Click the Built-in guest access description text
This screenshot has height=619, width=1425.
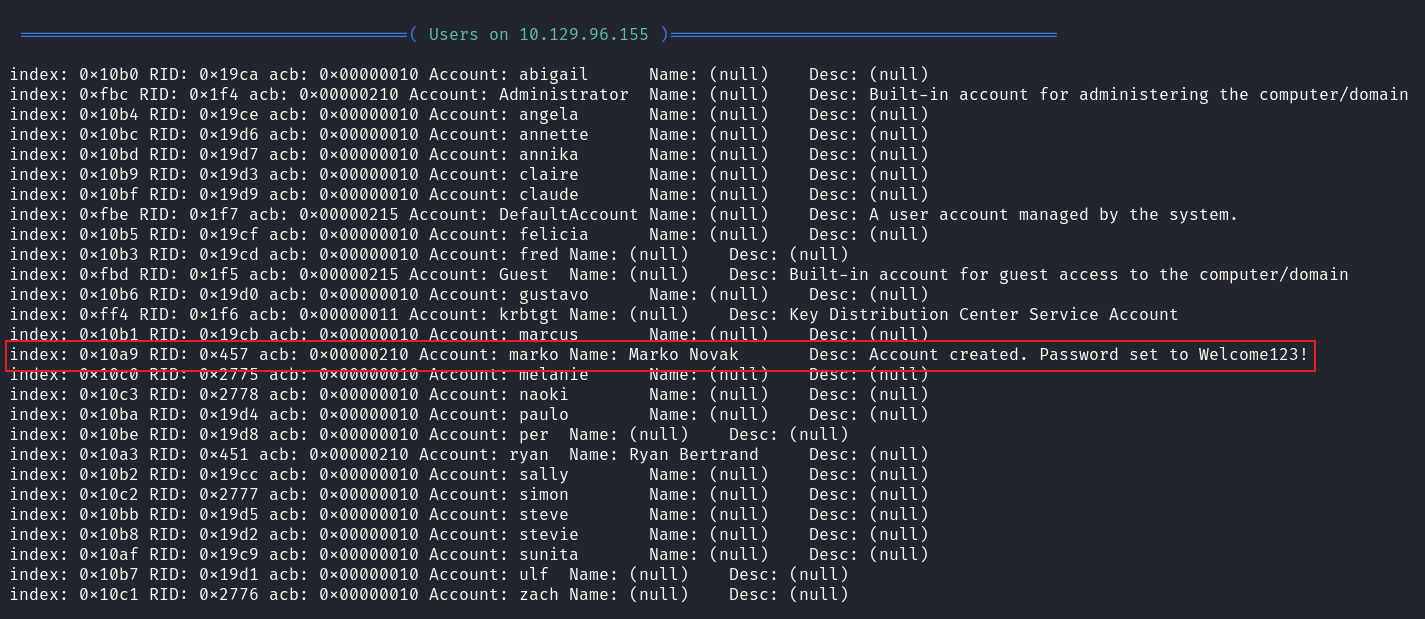tap(1069, 274)
